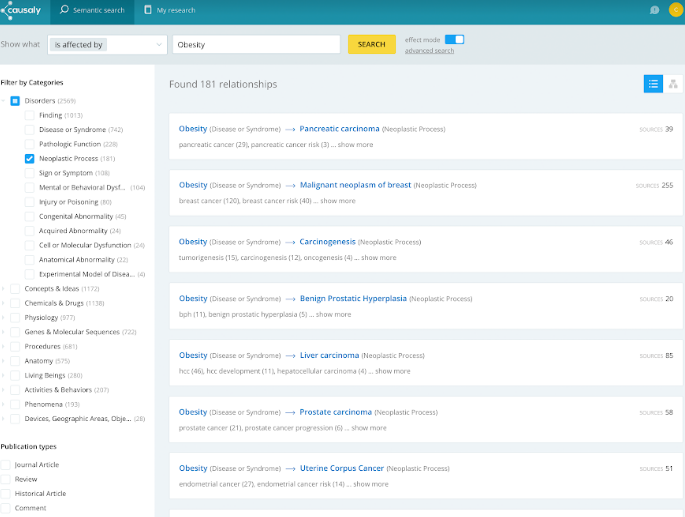This screenshot has height=517, width=685.
Task: Click the Obesity search input field
Action: [256, 45]
